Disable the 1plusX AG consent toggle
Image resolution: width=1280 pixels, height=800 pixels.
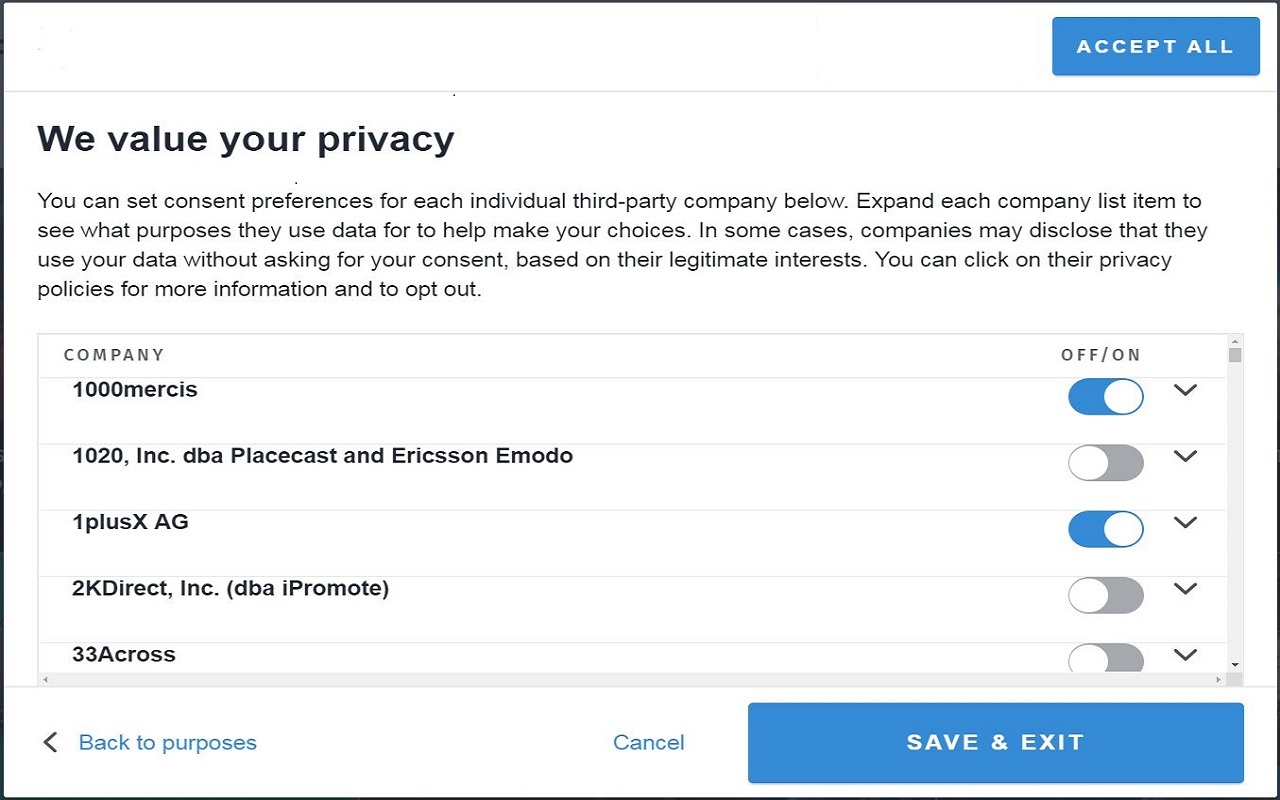click(x=1105, y=529)
